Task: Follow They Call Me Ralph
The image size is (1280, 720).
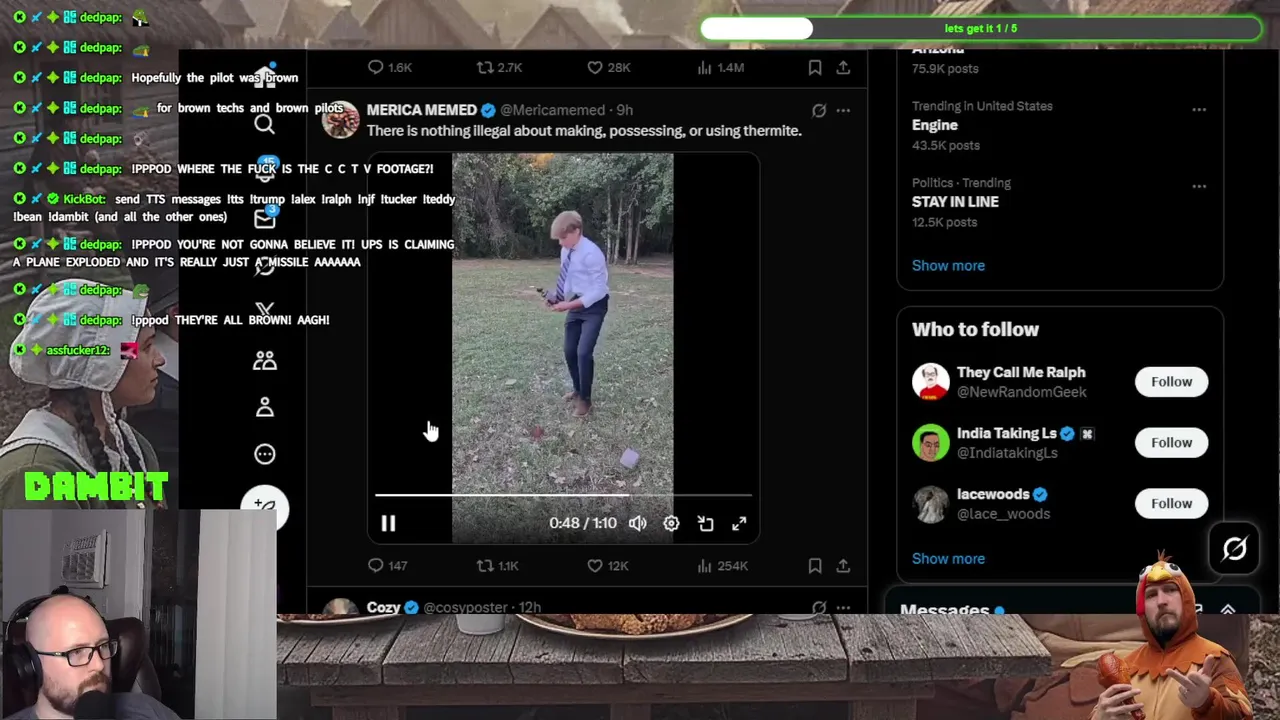Action: tap(1171, 381)
